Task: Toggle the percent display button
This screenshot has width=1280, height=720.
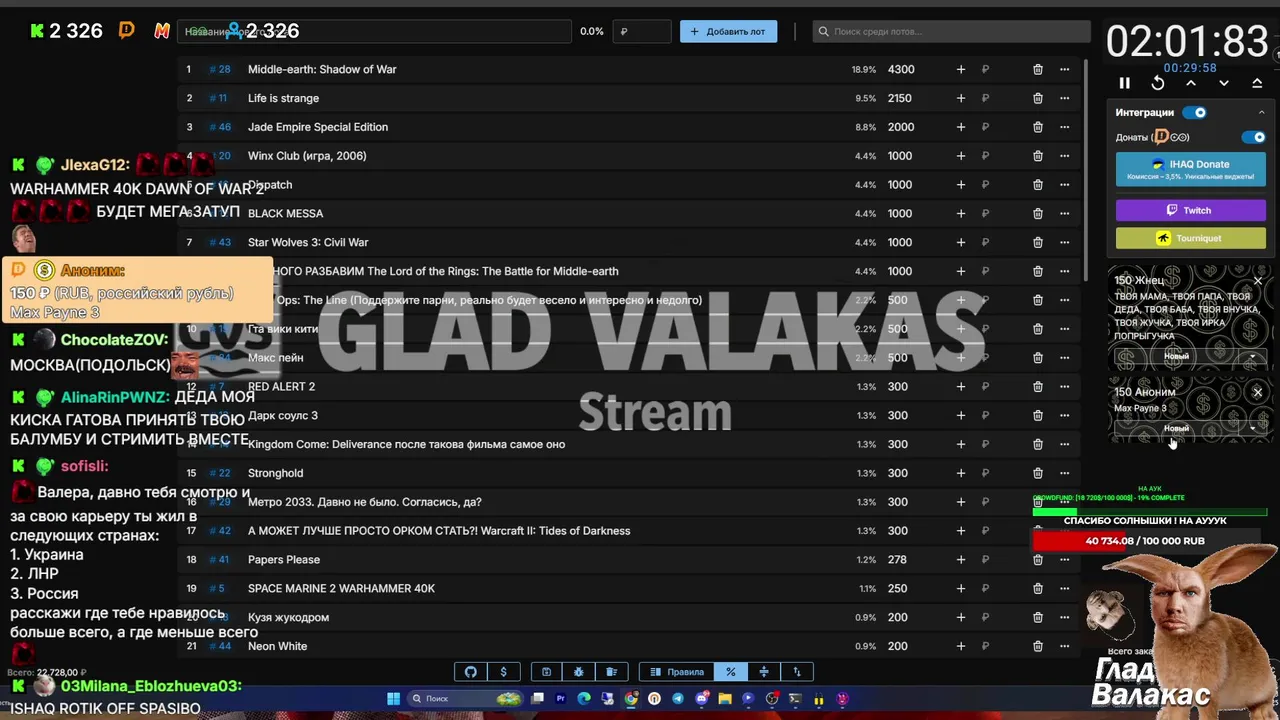Action: 731,672
